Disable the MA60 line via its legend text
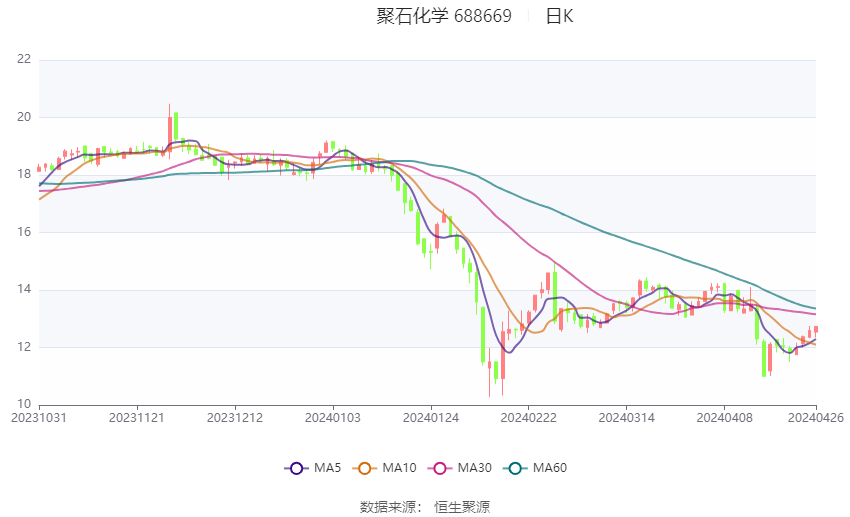This screenshot has width=850, height=517. 550,468
